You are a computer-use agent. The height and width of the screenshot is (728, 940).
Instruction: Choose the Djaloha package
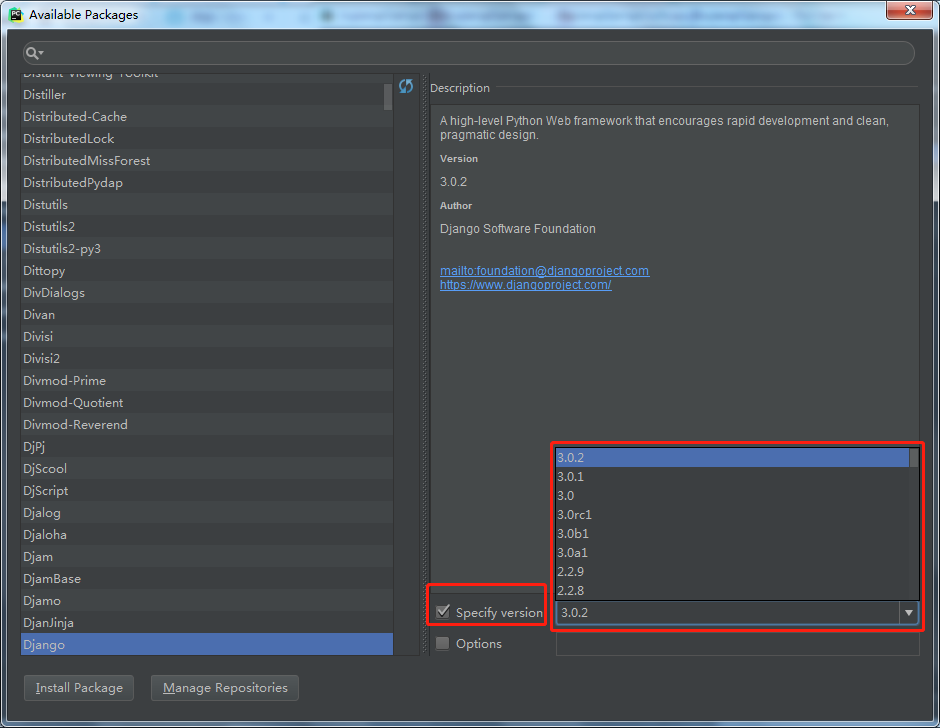coord(207,534)
